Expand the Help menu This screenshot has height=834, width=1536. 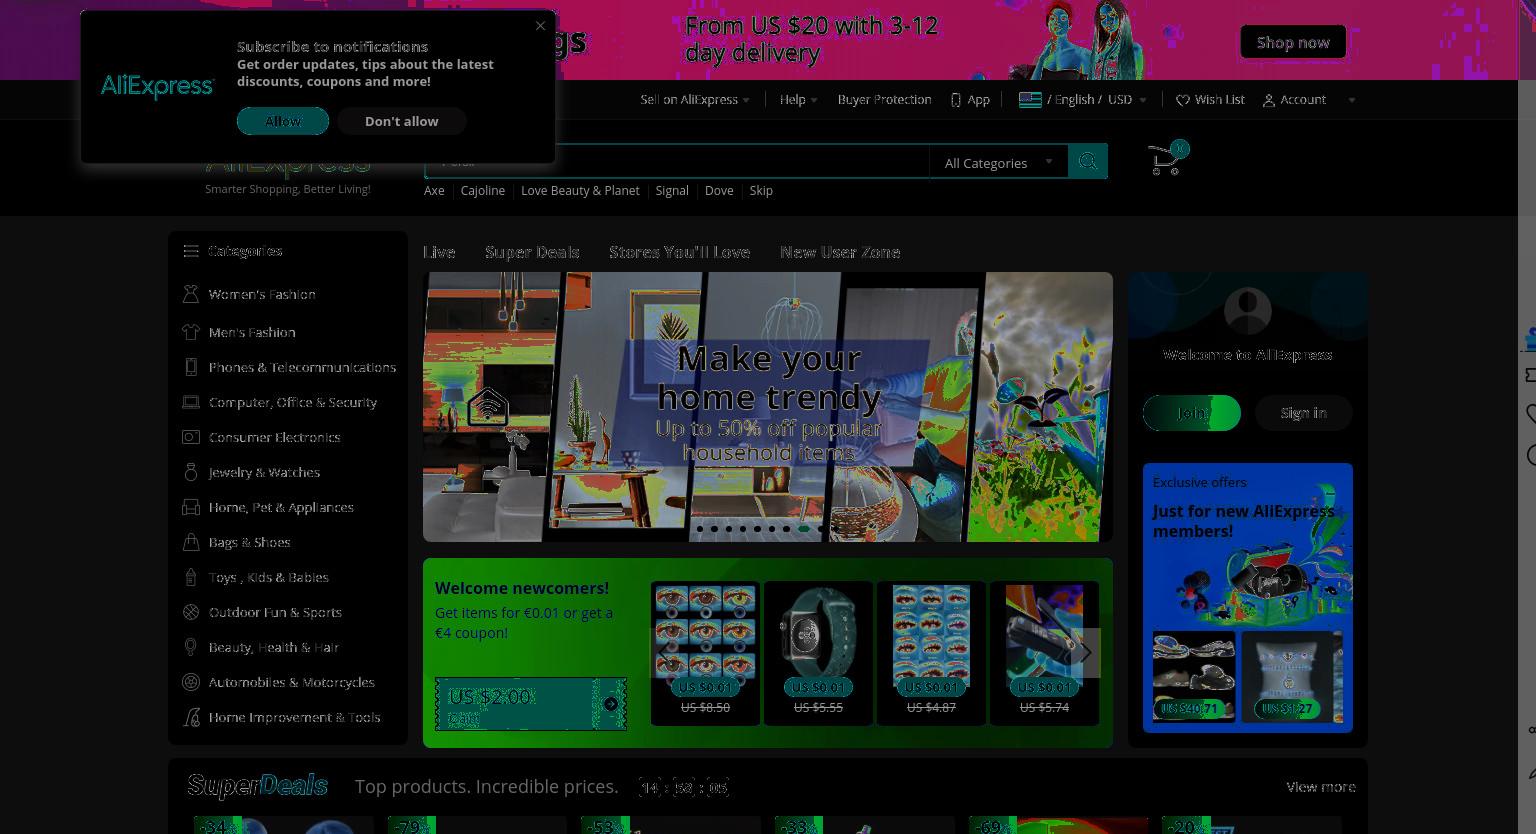tap(798, 99)
